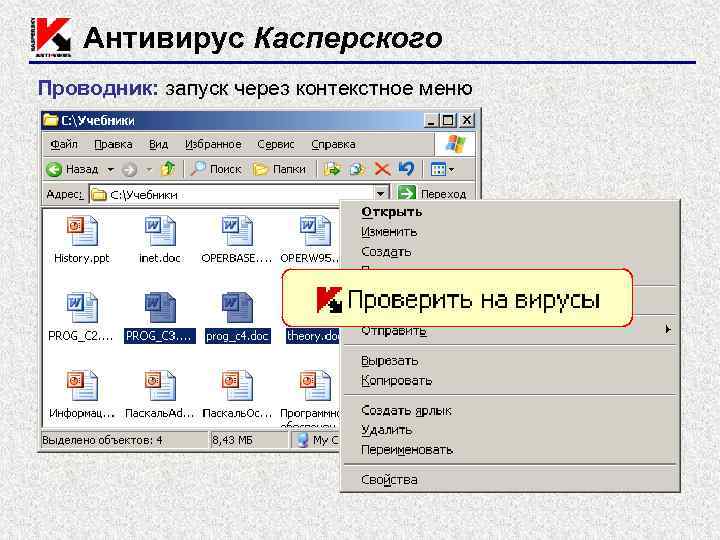The width and height of the screenshot is (720, 540).
Task: Close the C:\Учебники Explorer window
Action: click(467, 120)
